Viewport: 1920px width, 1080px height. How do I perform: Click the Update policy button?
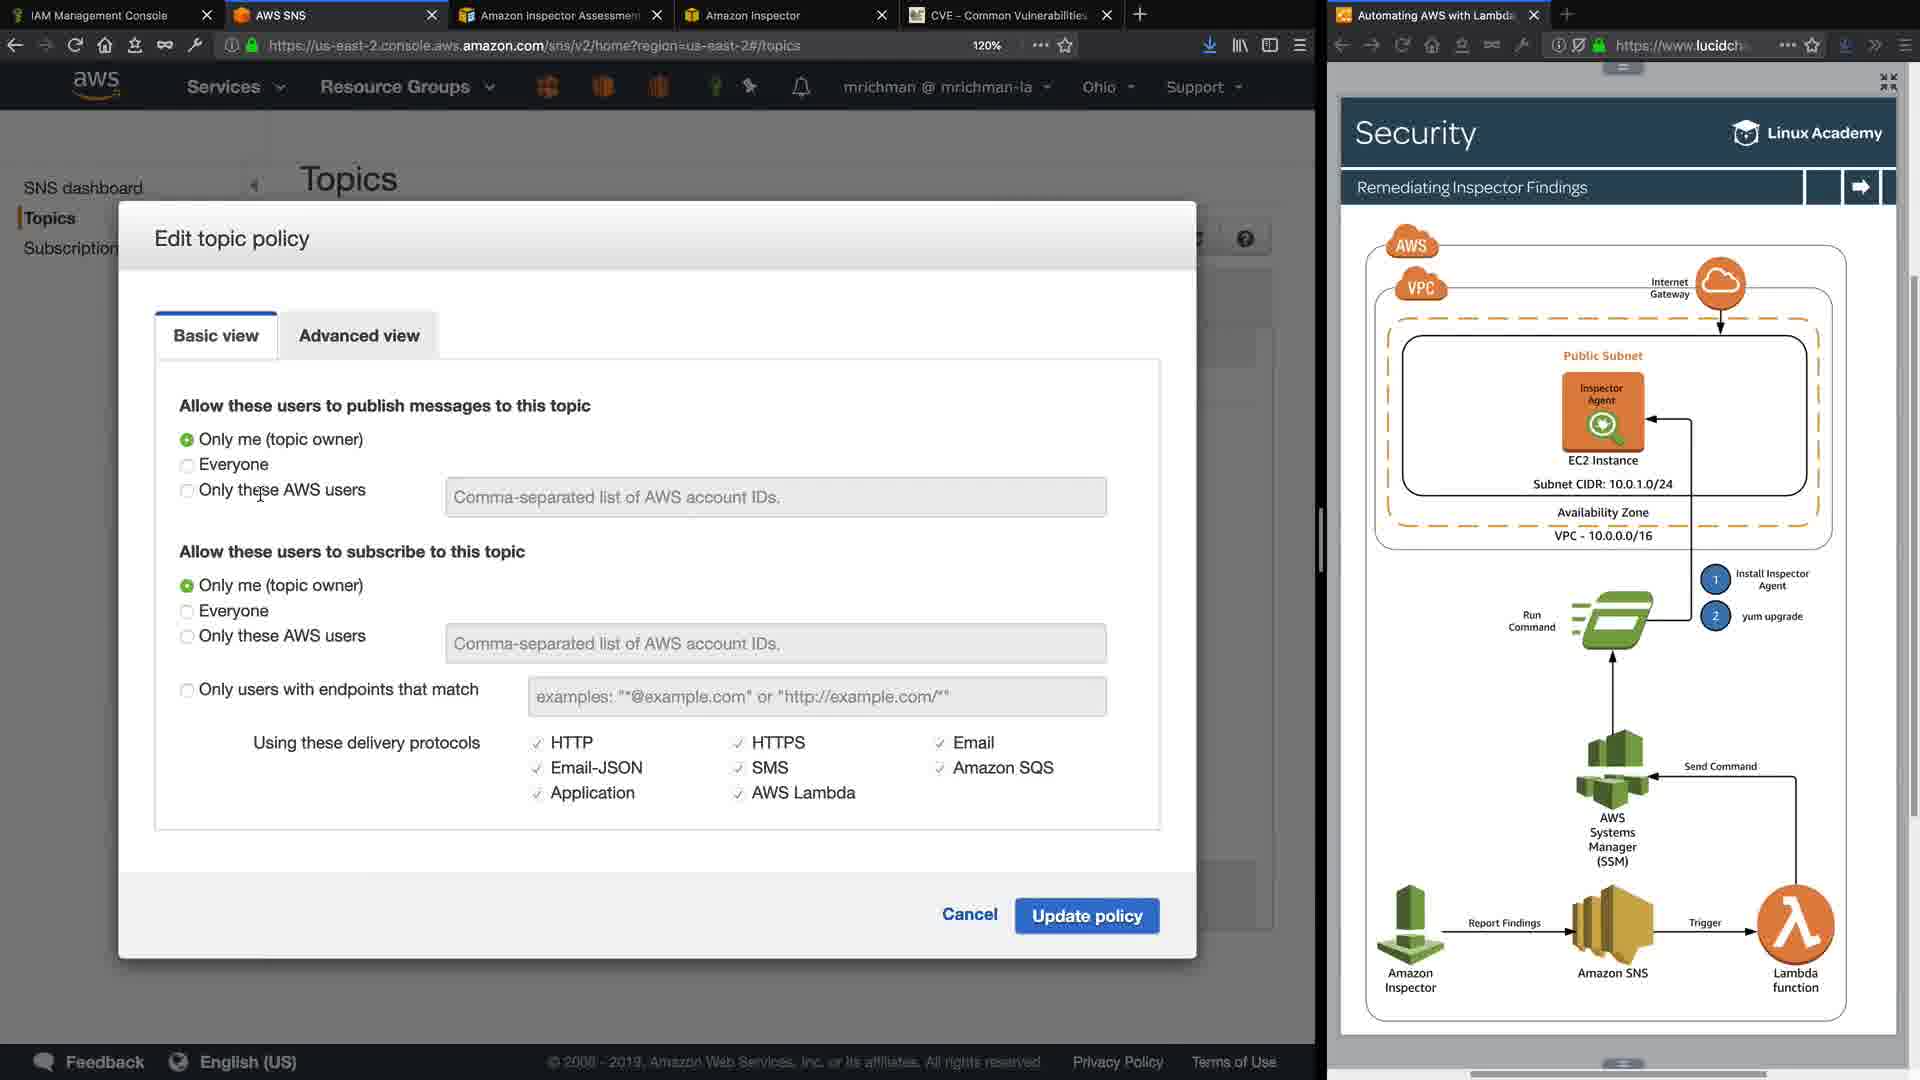[x=1087, y=916]
